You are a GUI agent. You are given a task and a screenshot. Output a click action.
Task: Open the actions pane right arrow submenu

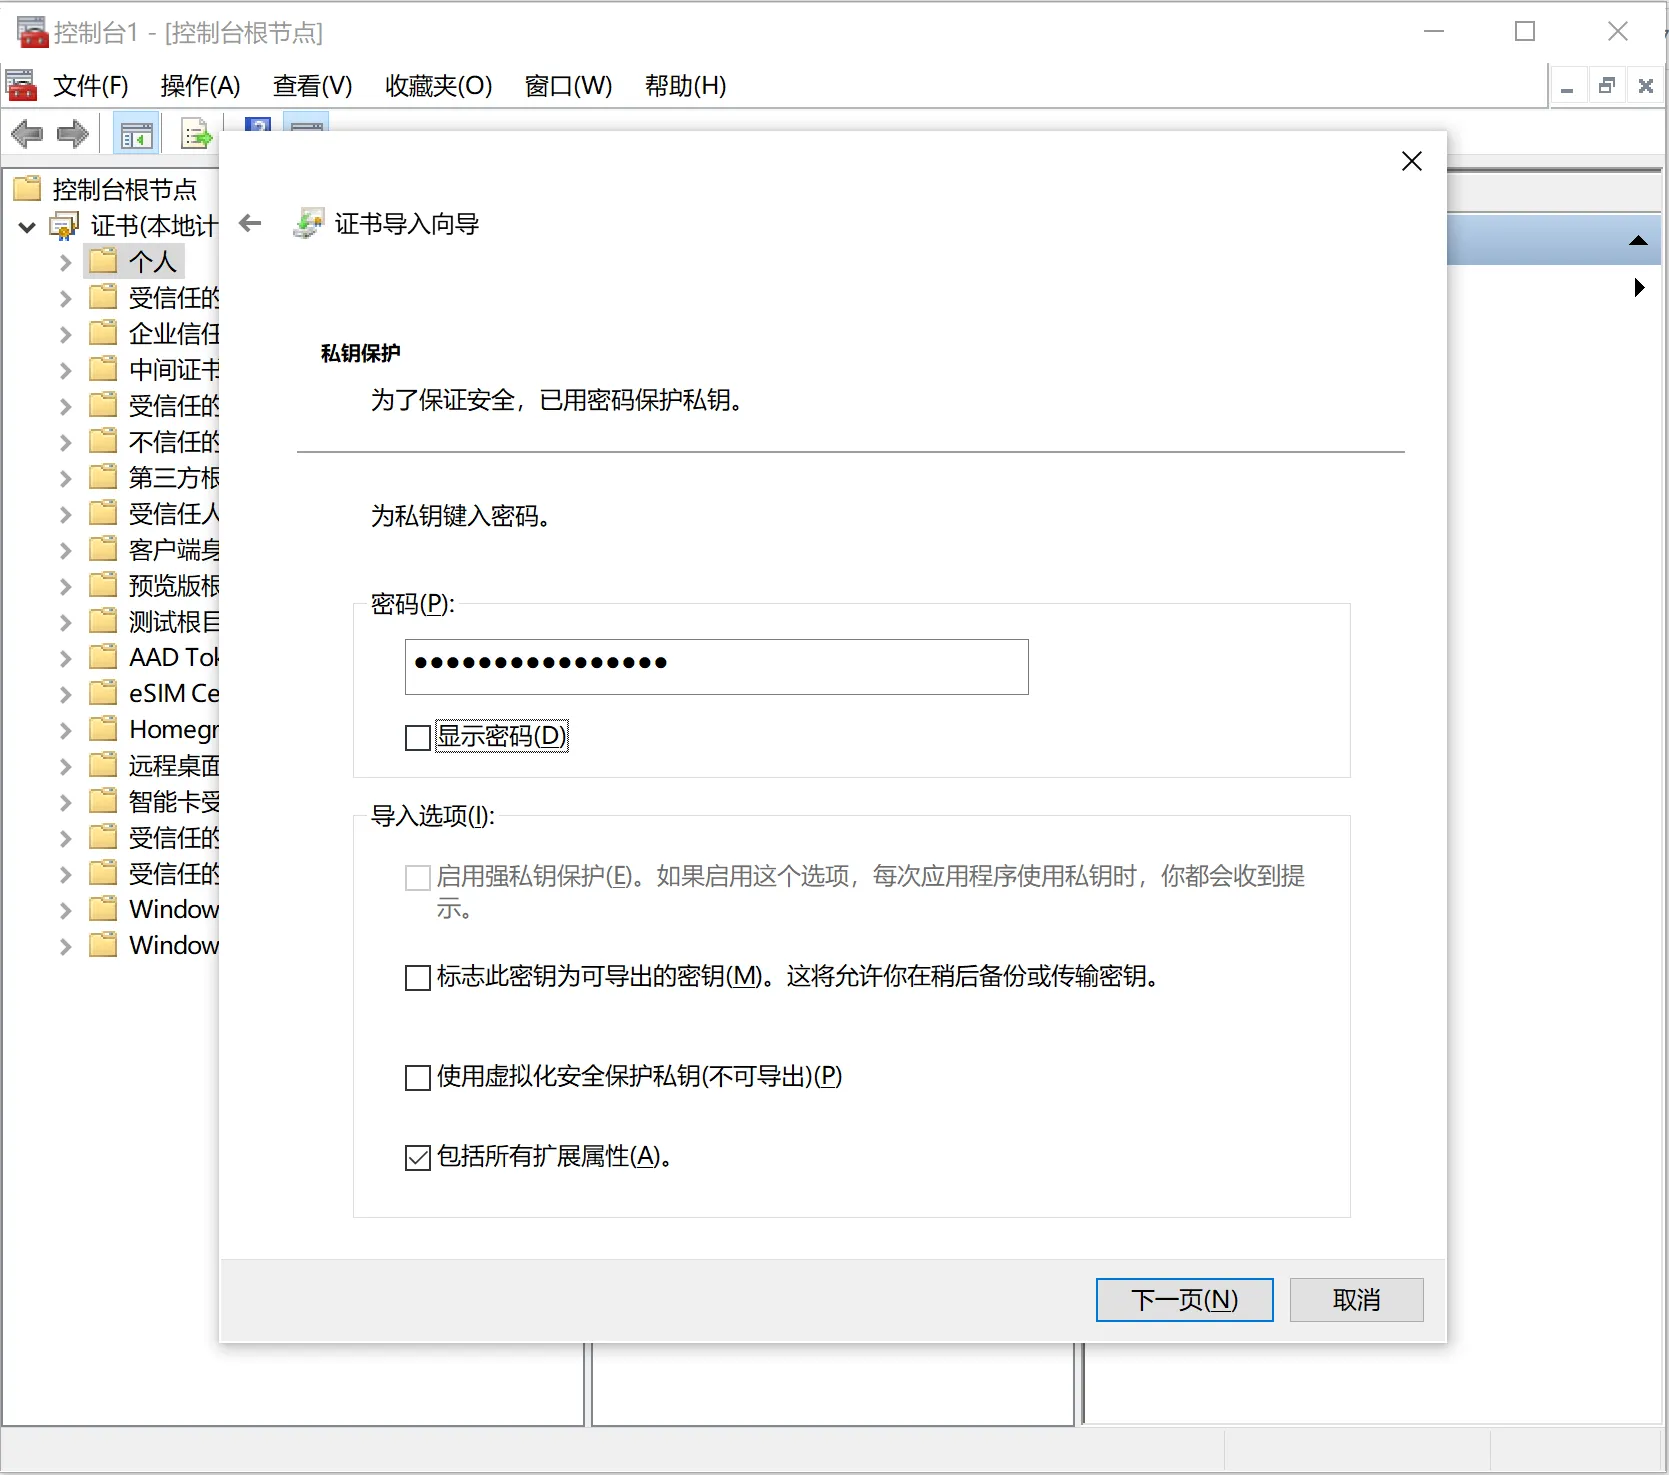[1639, 288]
